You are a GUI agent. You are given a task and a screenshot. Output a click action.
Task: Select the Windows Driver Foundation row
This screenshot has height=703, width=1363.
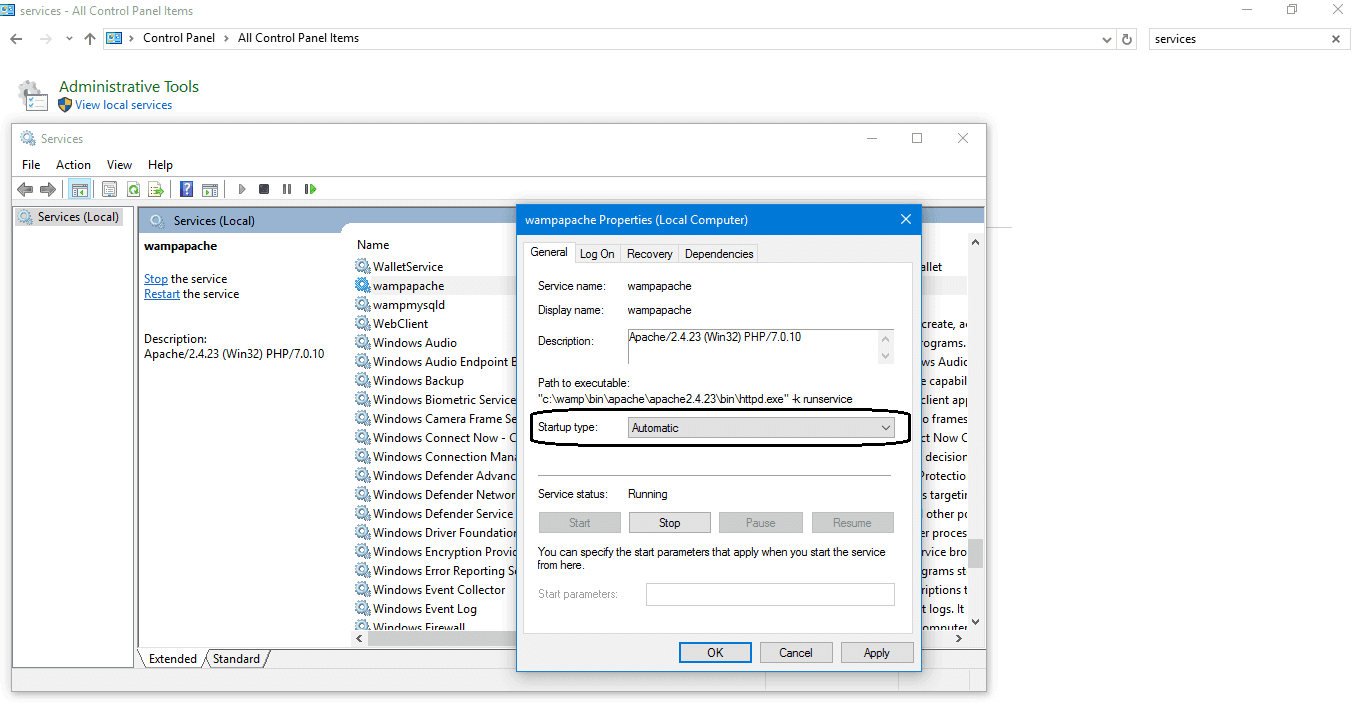point(435,533)
